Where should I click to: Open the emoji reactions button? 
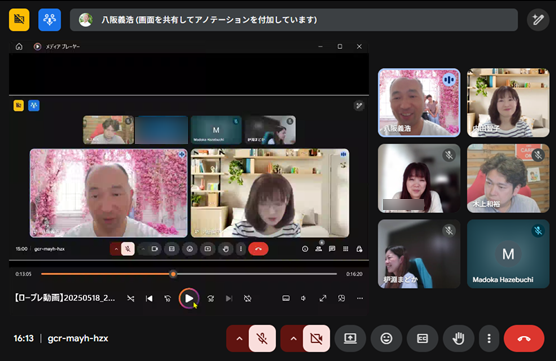(x=386, y=338)
